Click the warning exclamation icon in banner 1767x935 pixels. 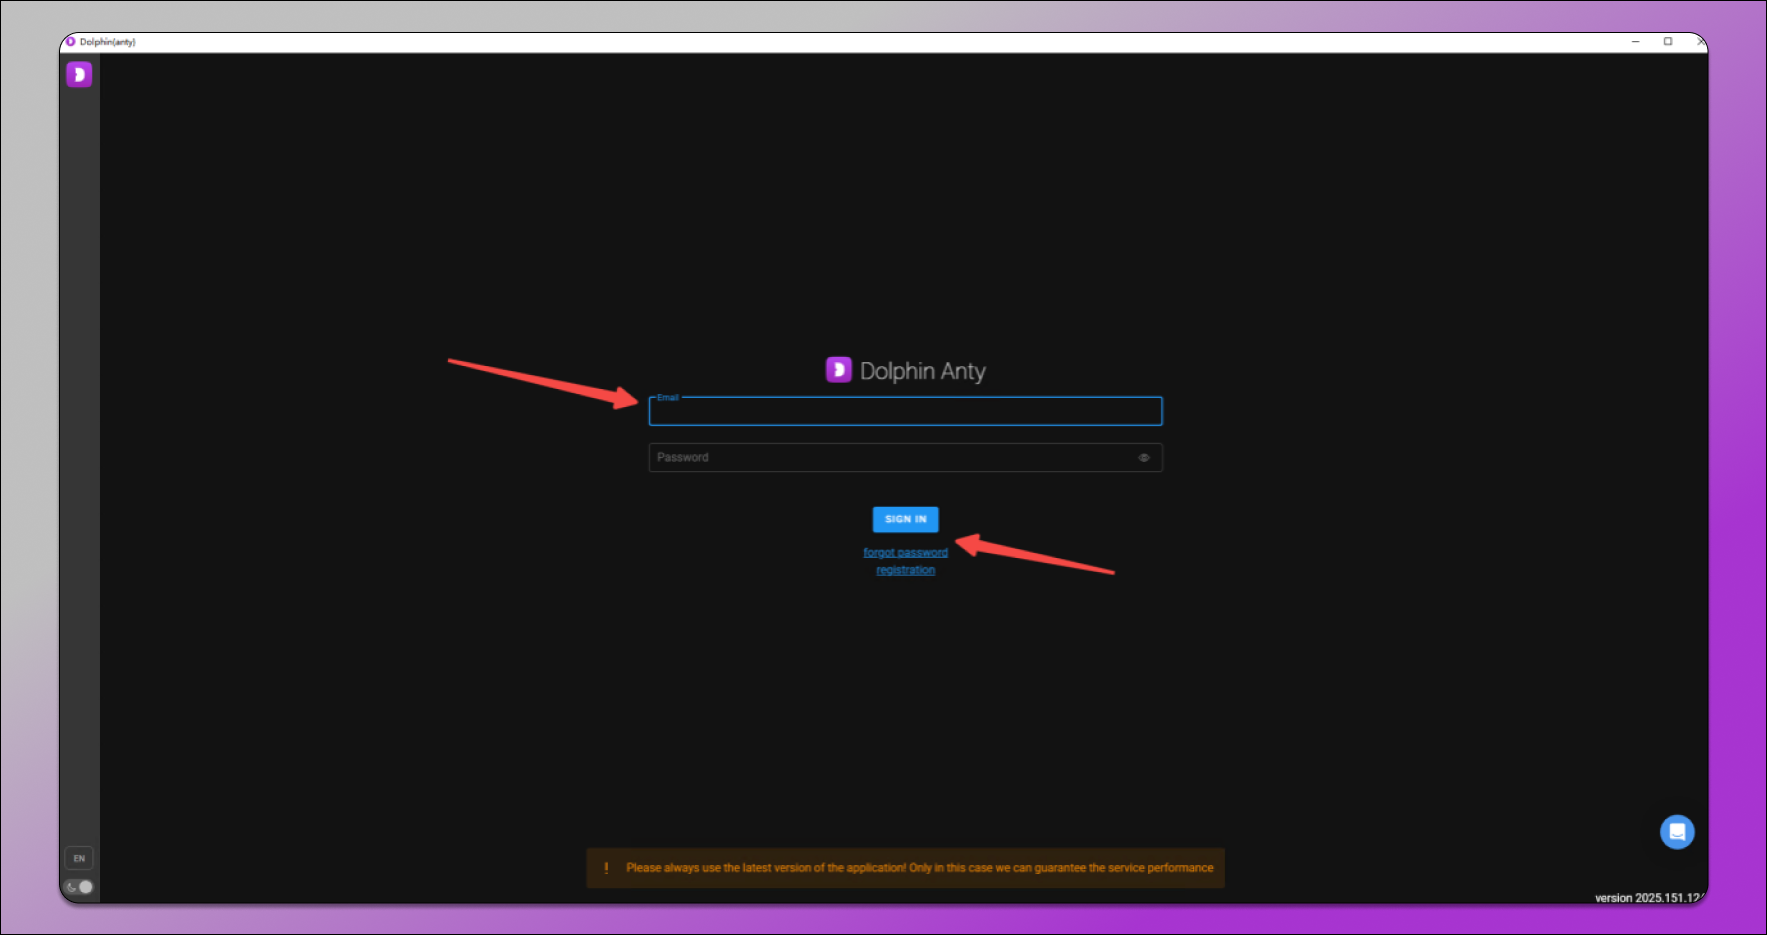coord(606,868)
